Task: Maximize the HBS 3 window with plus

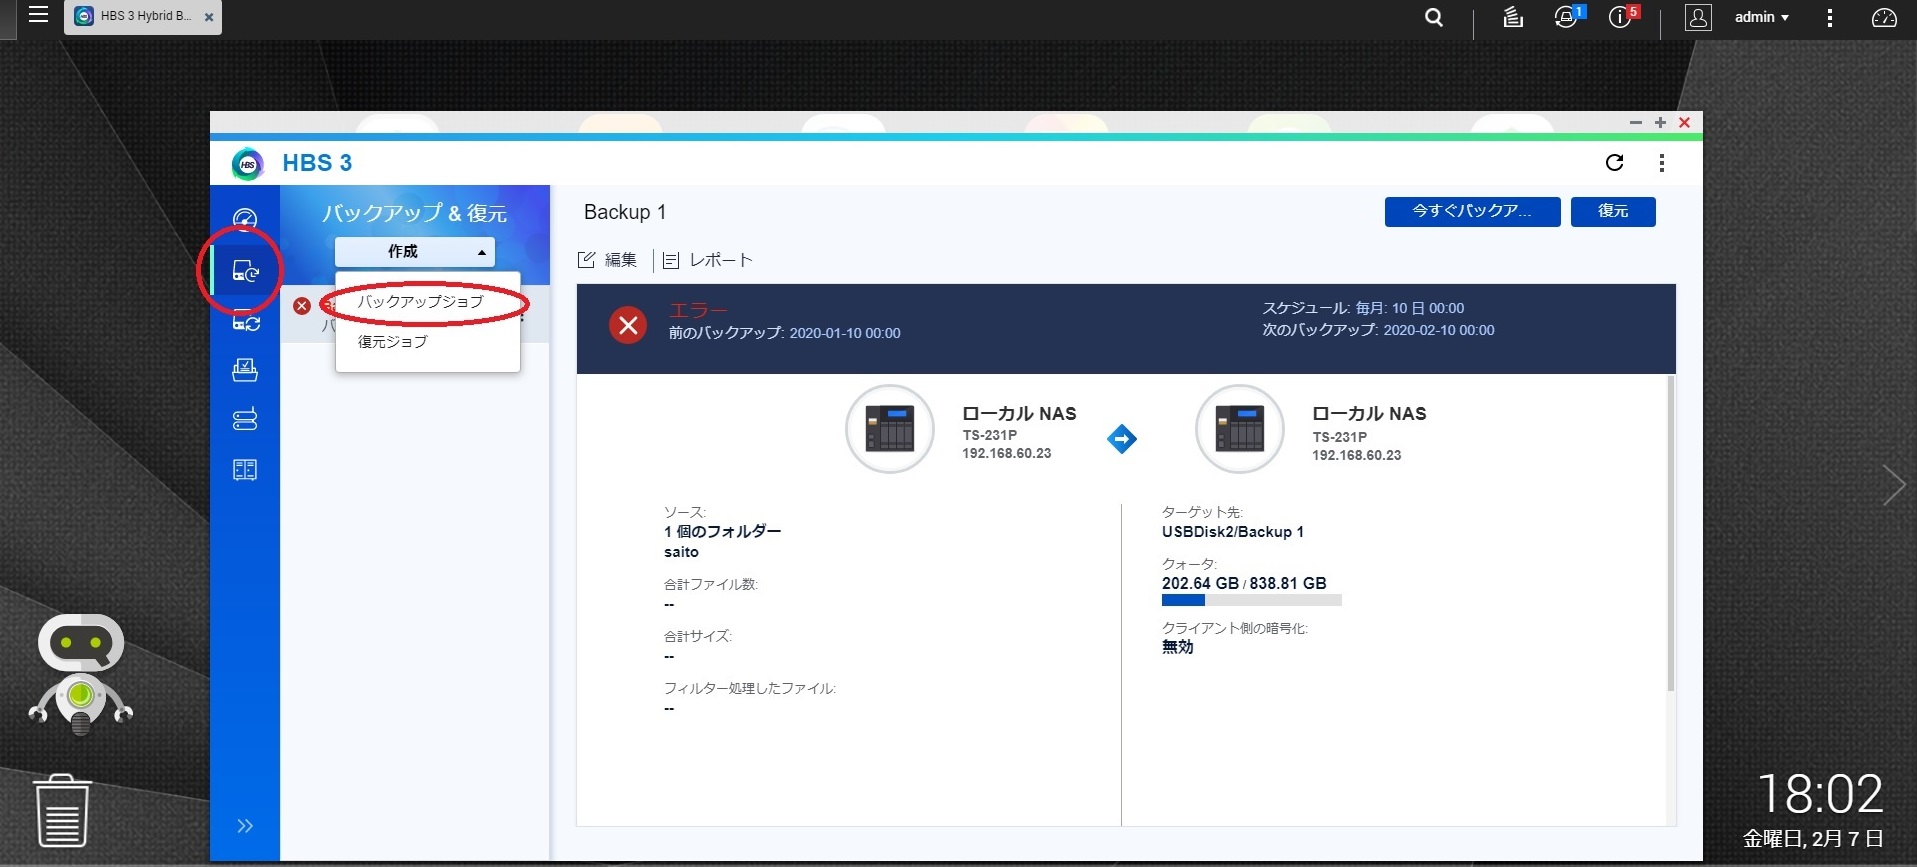Action: (x=1660, y=122)
